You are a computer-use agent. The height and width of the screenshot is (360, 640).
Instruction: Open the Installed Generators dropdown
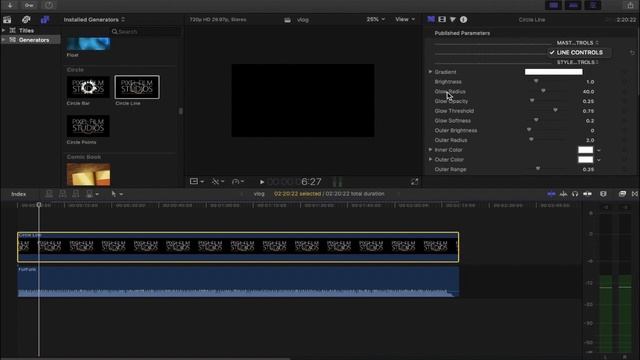point(94,20)
